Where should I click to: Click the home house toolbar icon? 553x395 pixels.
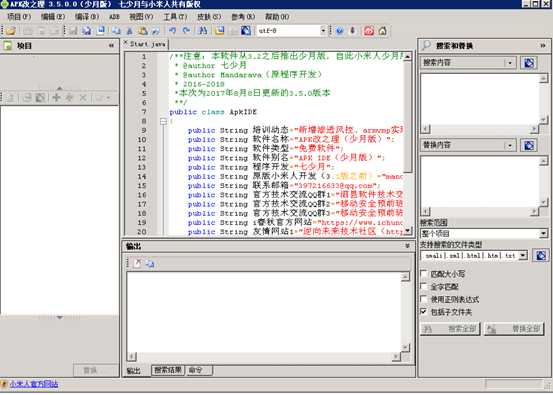(382, 31)
